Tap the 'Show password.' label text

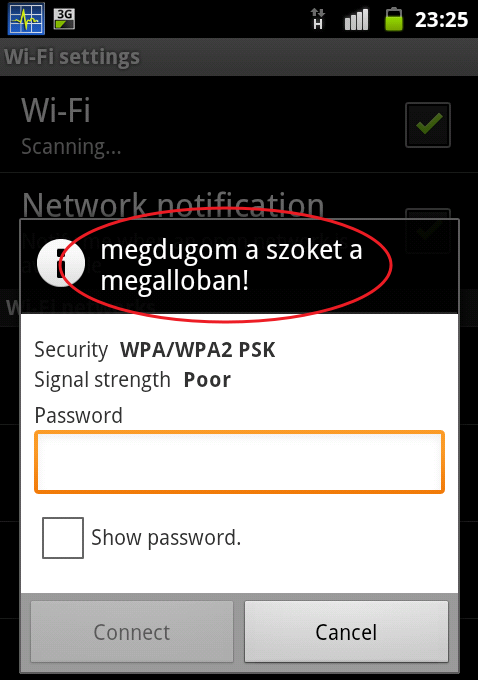(166, 538)
